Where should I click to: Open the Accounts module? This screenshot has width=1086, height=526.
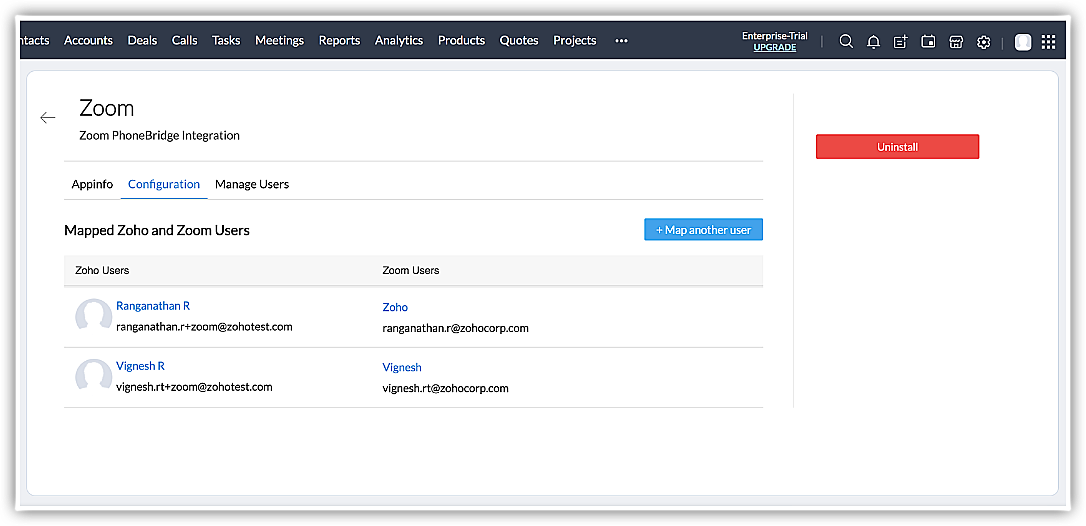point(88,40)
